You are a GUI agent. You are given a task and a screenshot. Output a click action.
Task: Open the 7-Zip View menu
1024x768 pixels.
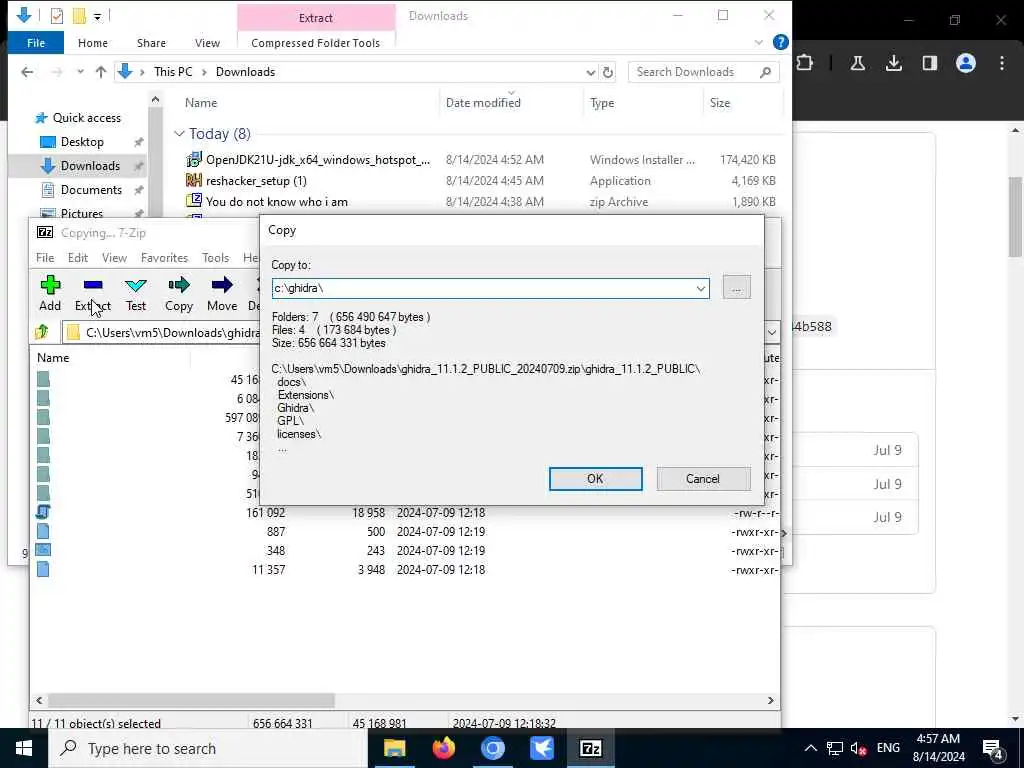point(114,258)
